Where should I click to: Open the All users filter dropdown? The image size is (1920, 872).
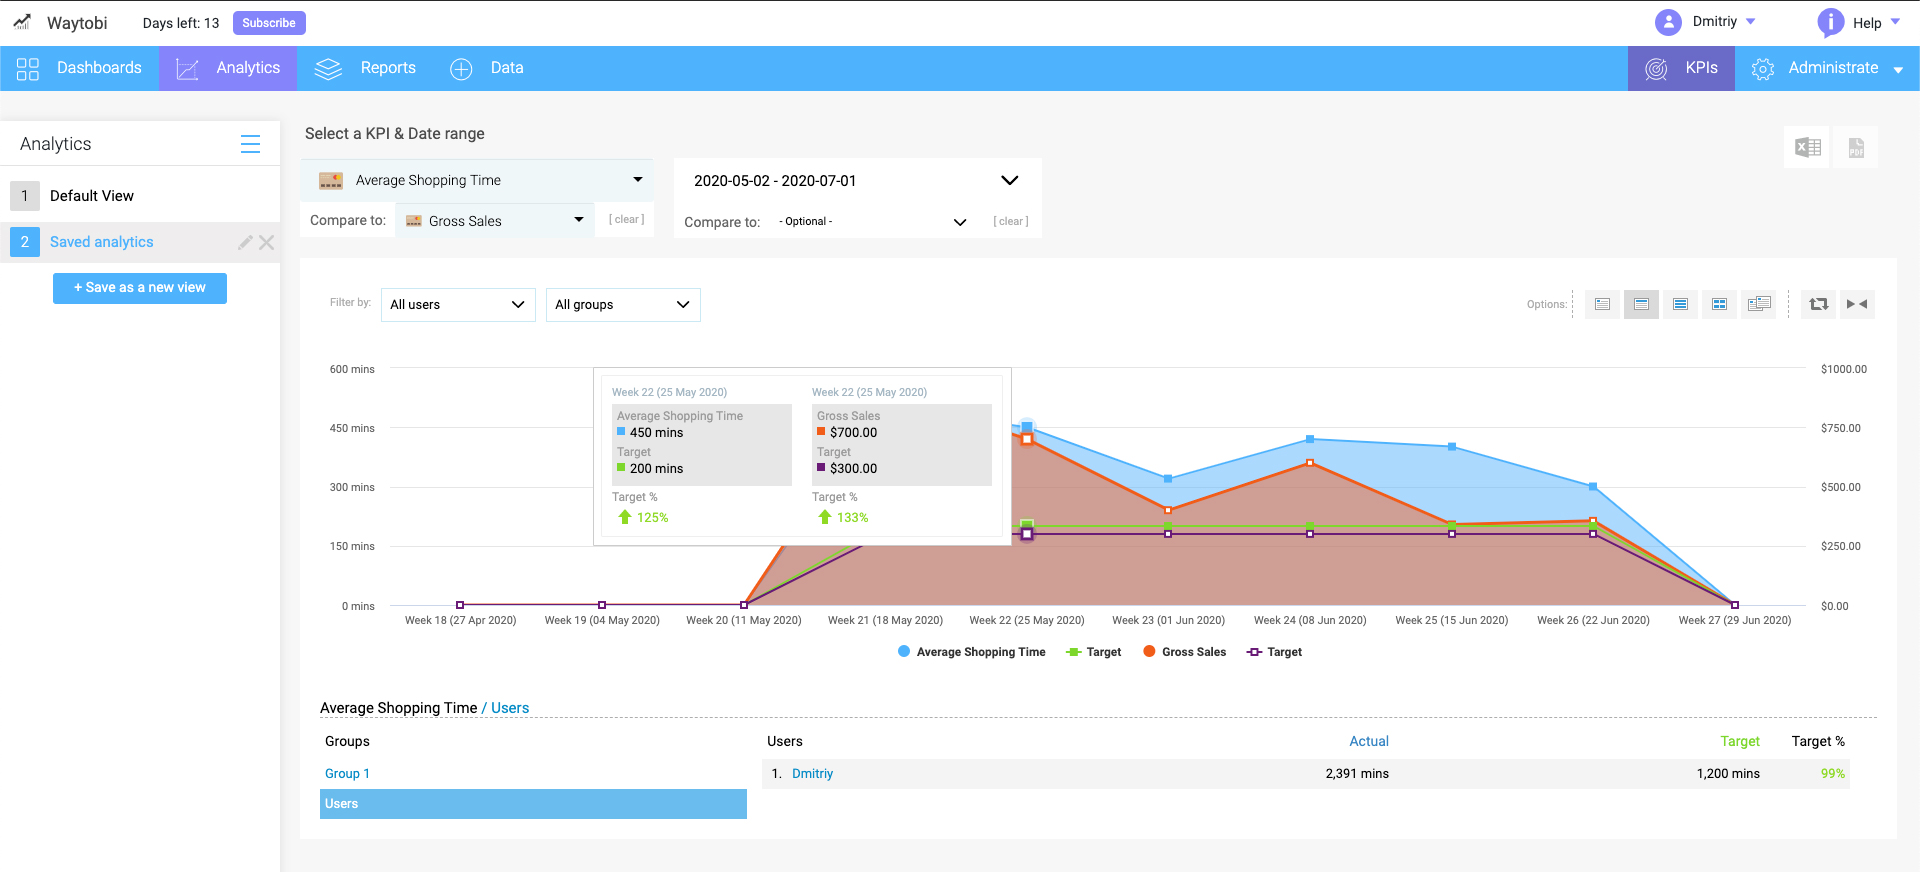click(458, 305)
